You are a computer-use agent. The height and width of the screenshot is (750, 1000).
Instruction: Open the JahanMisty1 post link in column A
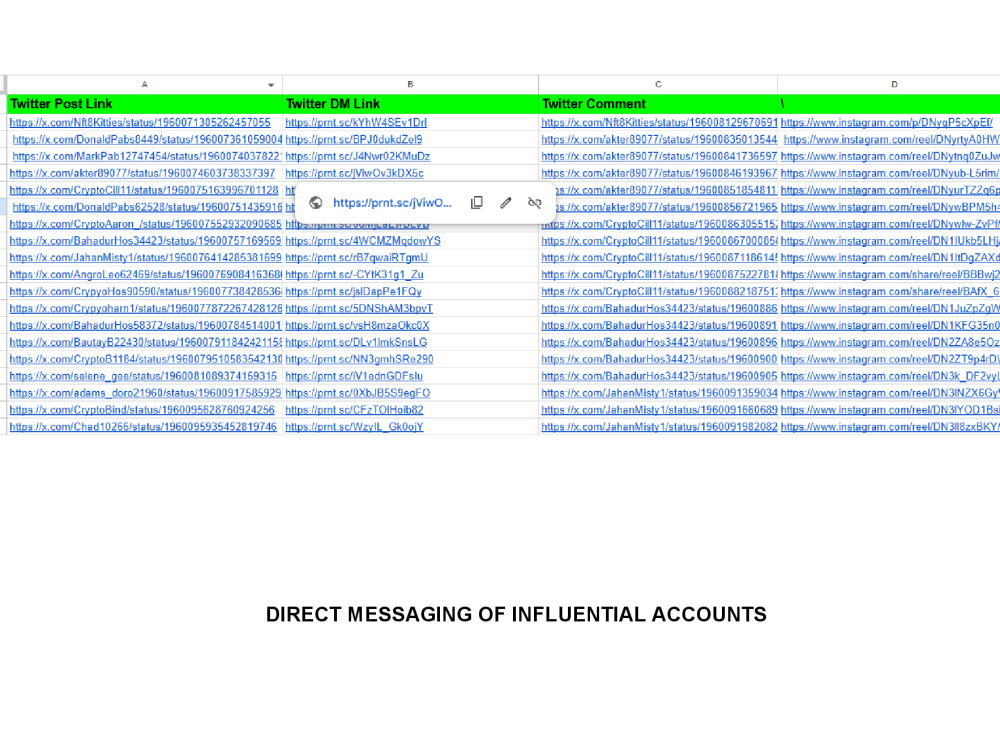[145, 258]
